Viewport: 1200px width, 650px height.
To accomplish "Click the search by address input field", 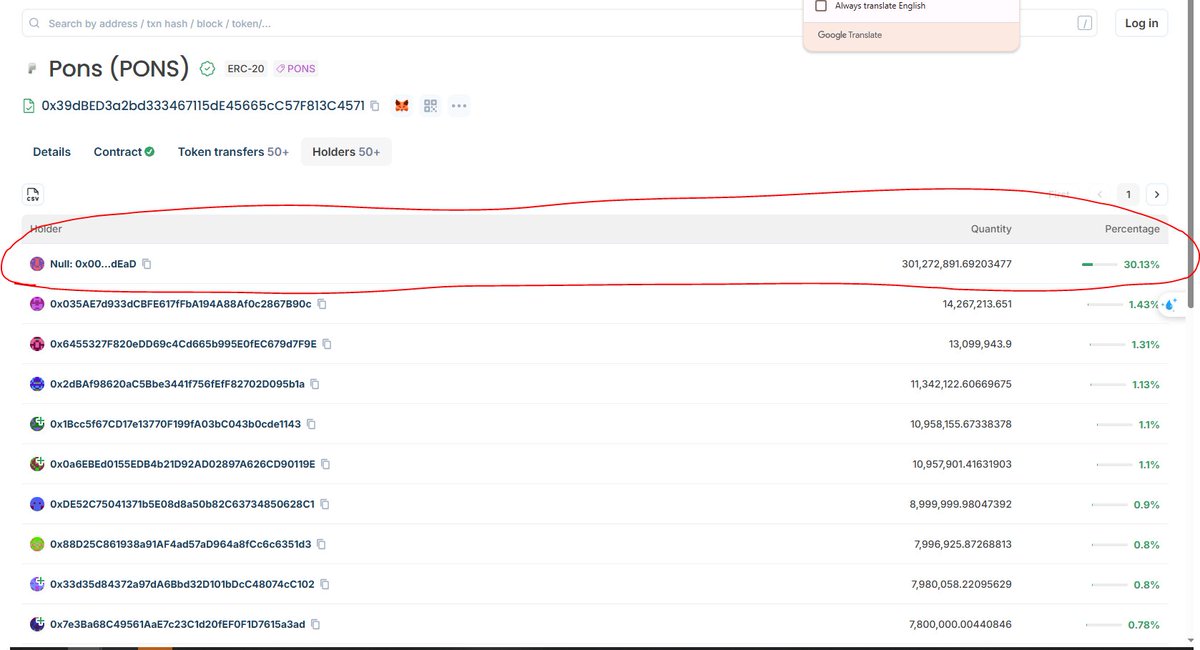I will click(x=560, y=23).
